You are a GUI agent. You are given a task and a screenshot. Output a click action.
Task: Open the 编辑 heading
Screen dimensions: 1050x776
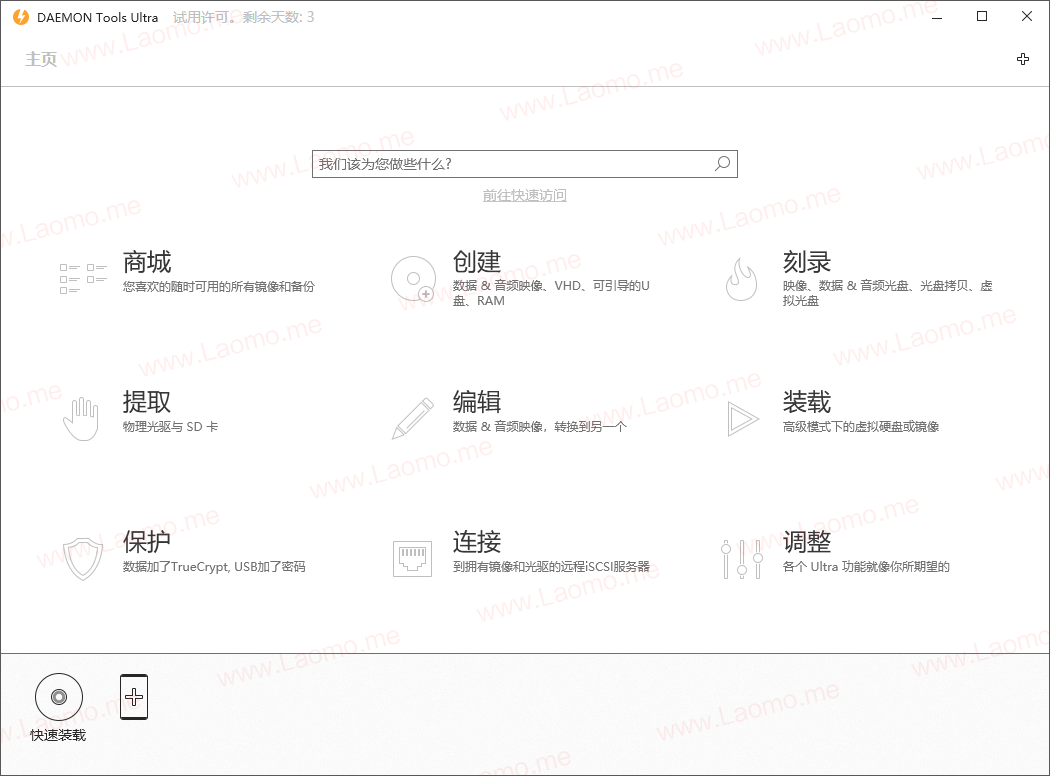(x=477, y=402)
